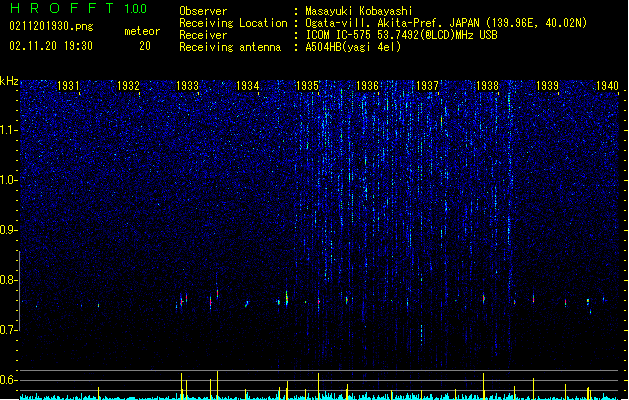Click the 0.8 frequency axis label
This screenshot has height=400, width=629.
[x=9, y=280]
